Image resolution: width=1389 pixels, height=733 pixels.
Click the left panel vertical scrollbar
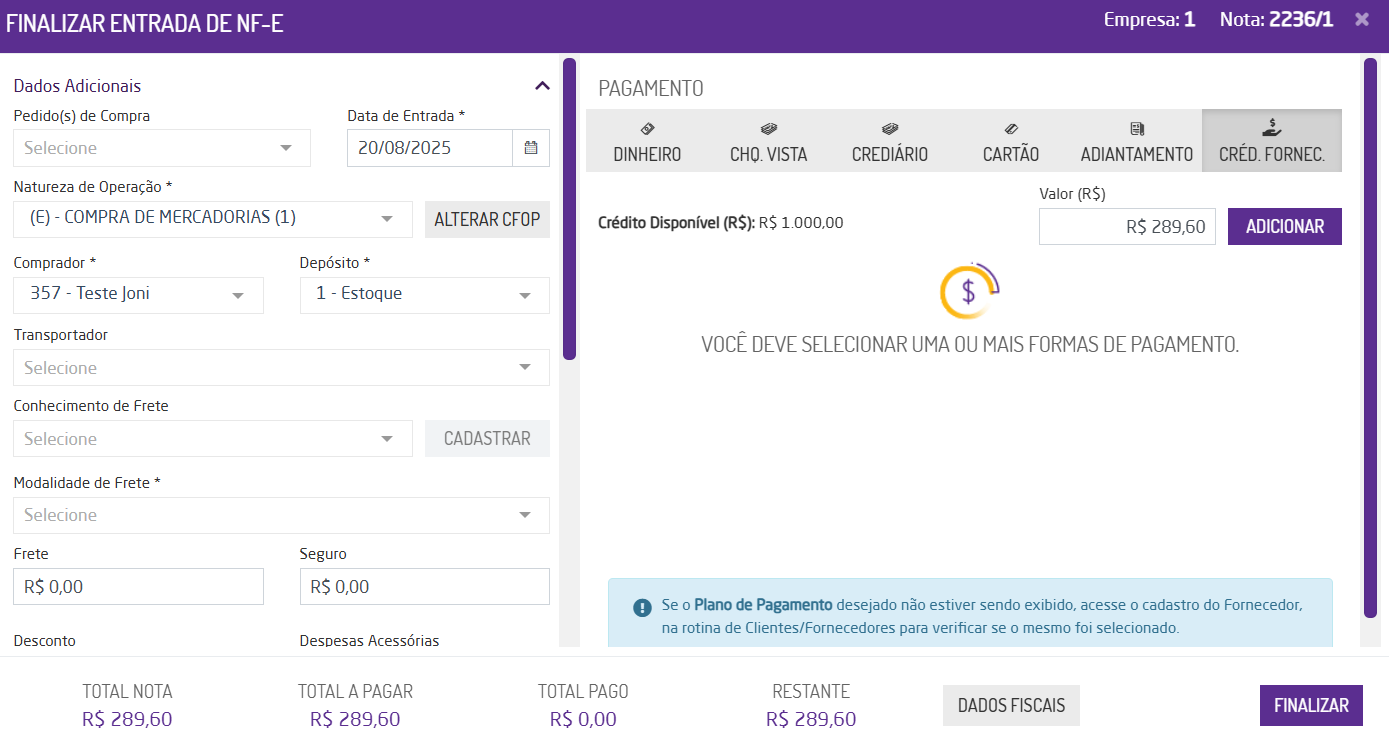[x=569, y=208]
